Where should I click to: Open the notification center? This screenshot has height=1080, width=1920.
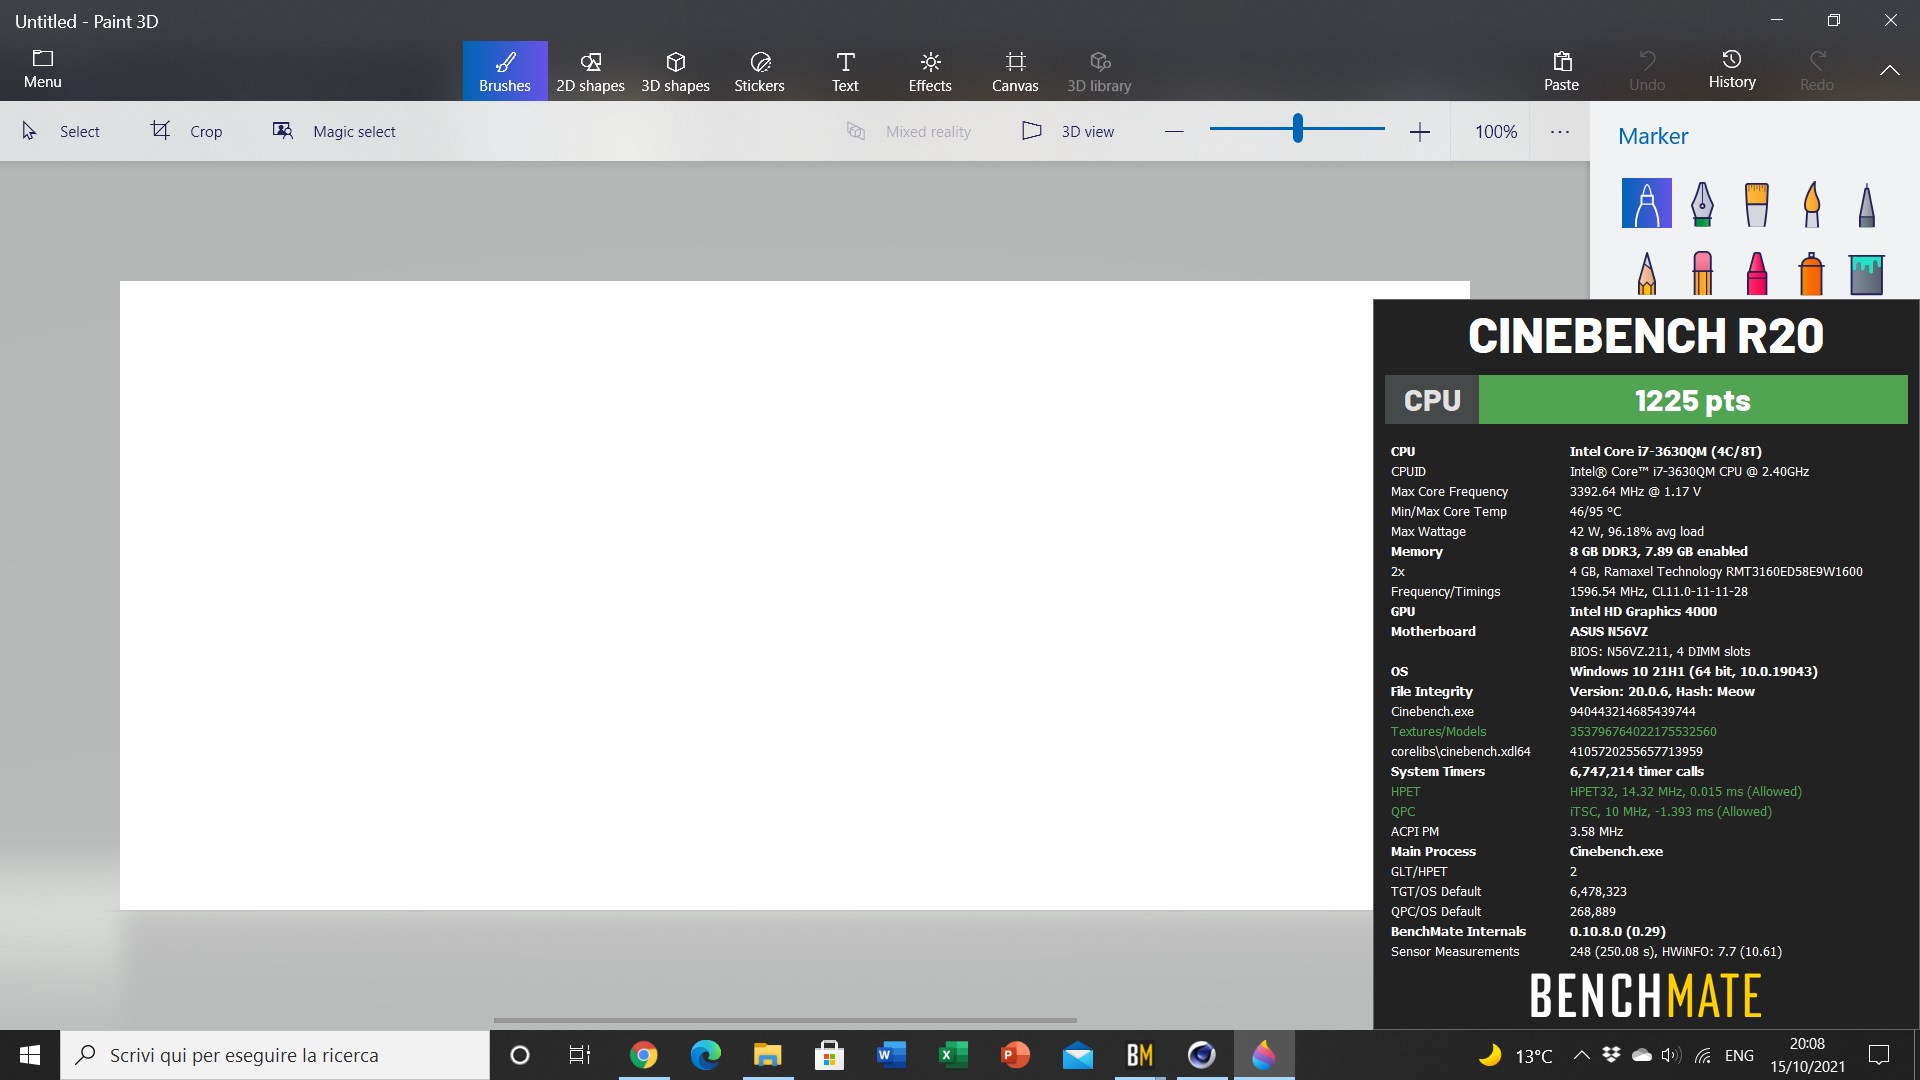pos(1879,1055)
